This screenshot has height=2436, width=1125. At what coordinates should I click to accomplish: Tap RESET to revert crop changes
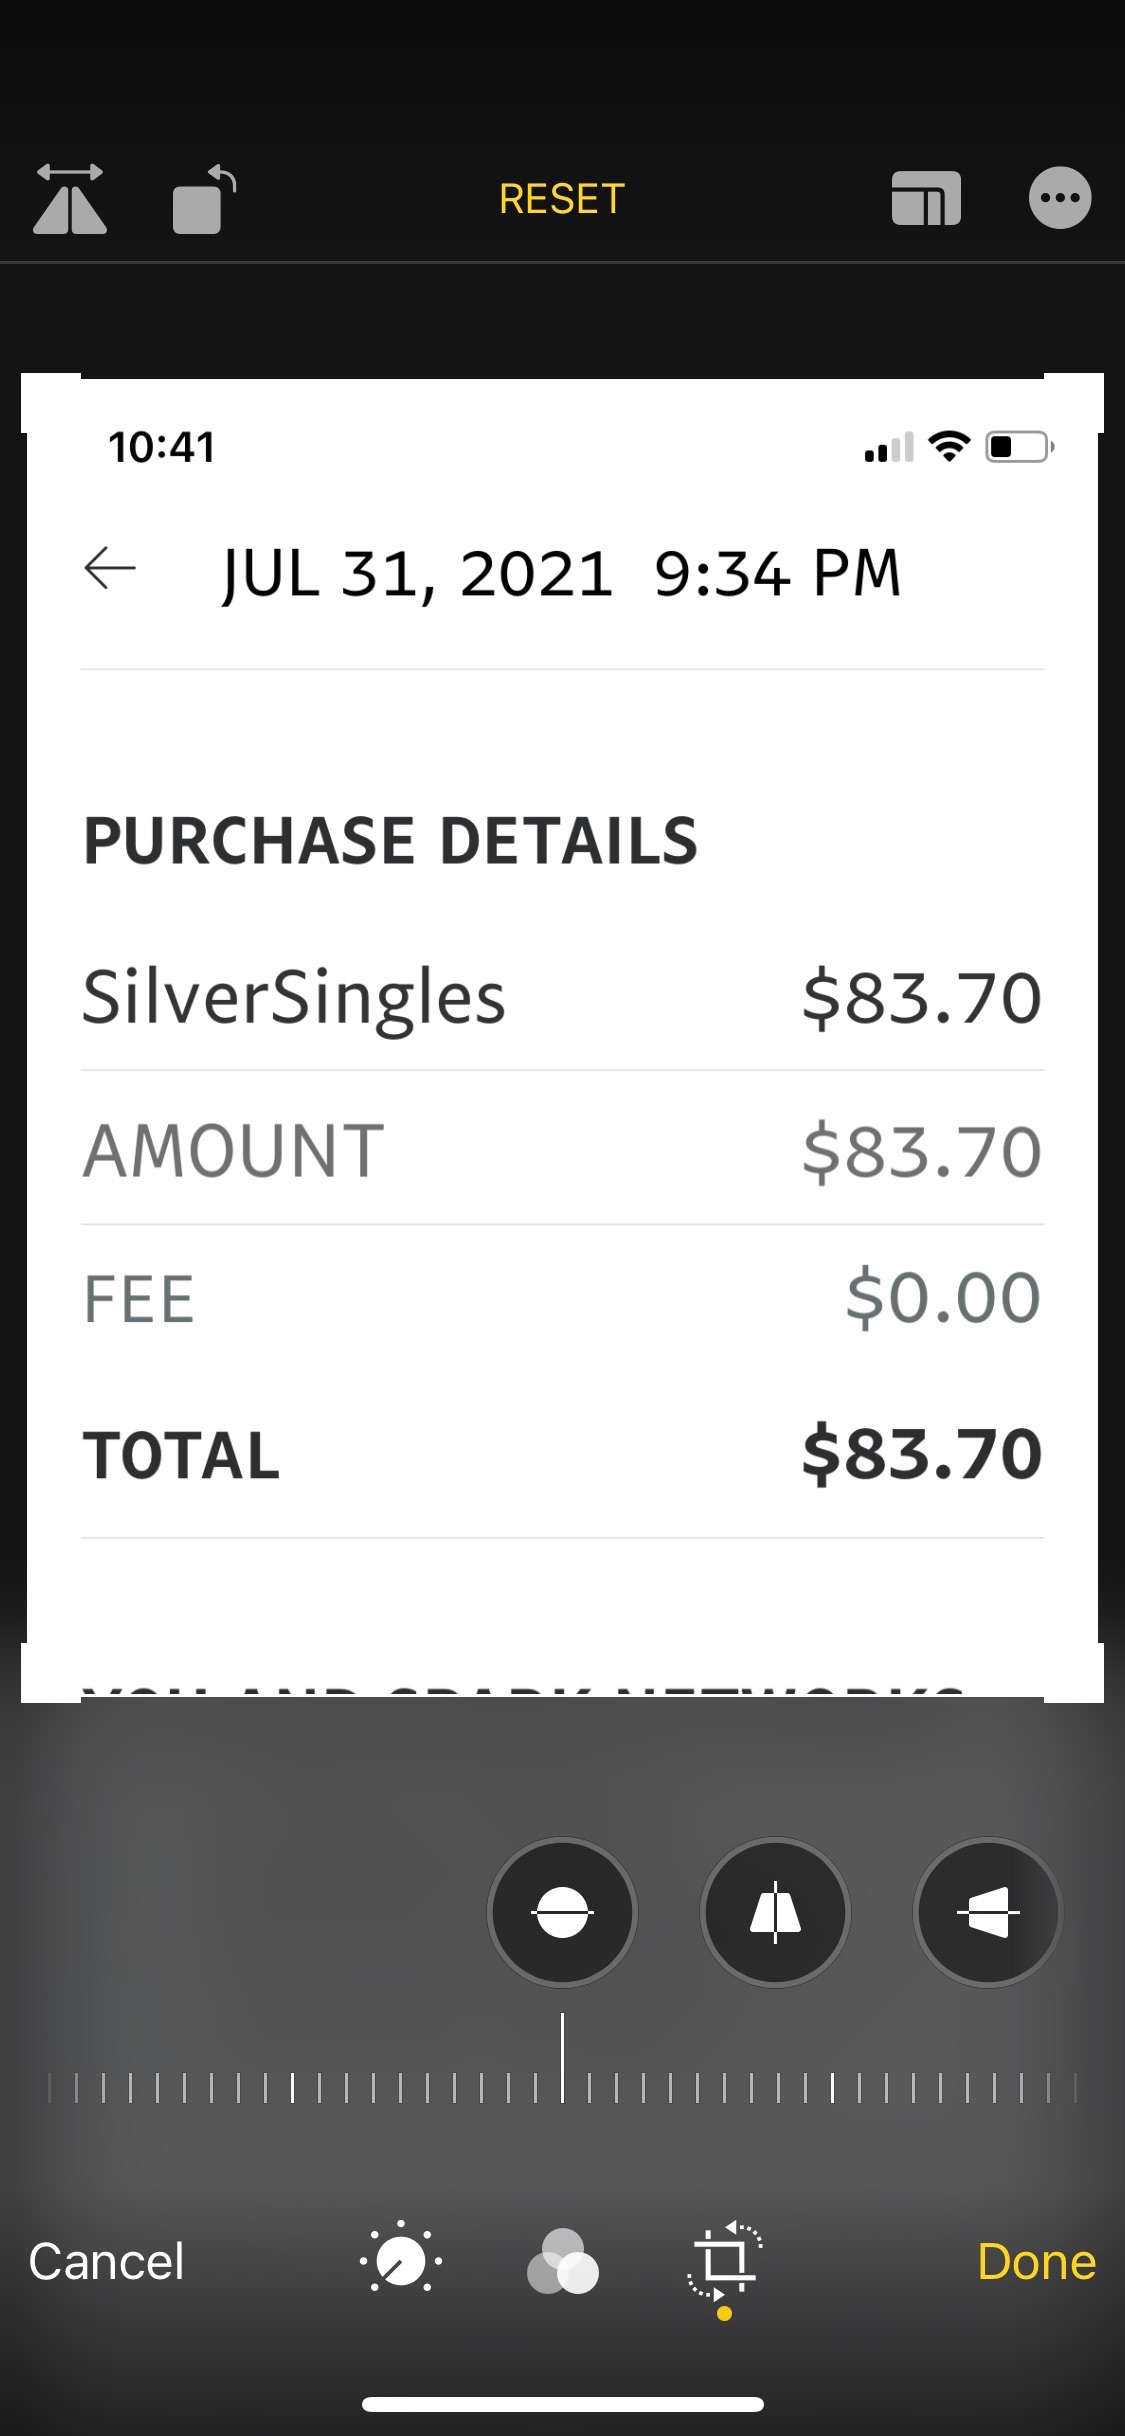point(561,198)
